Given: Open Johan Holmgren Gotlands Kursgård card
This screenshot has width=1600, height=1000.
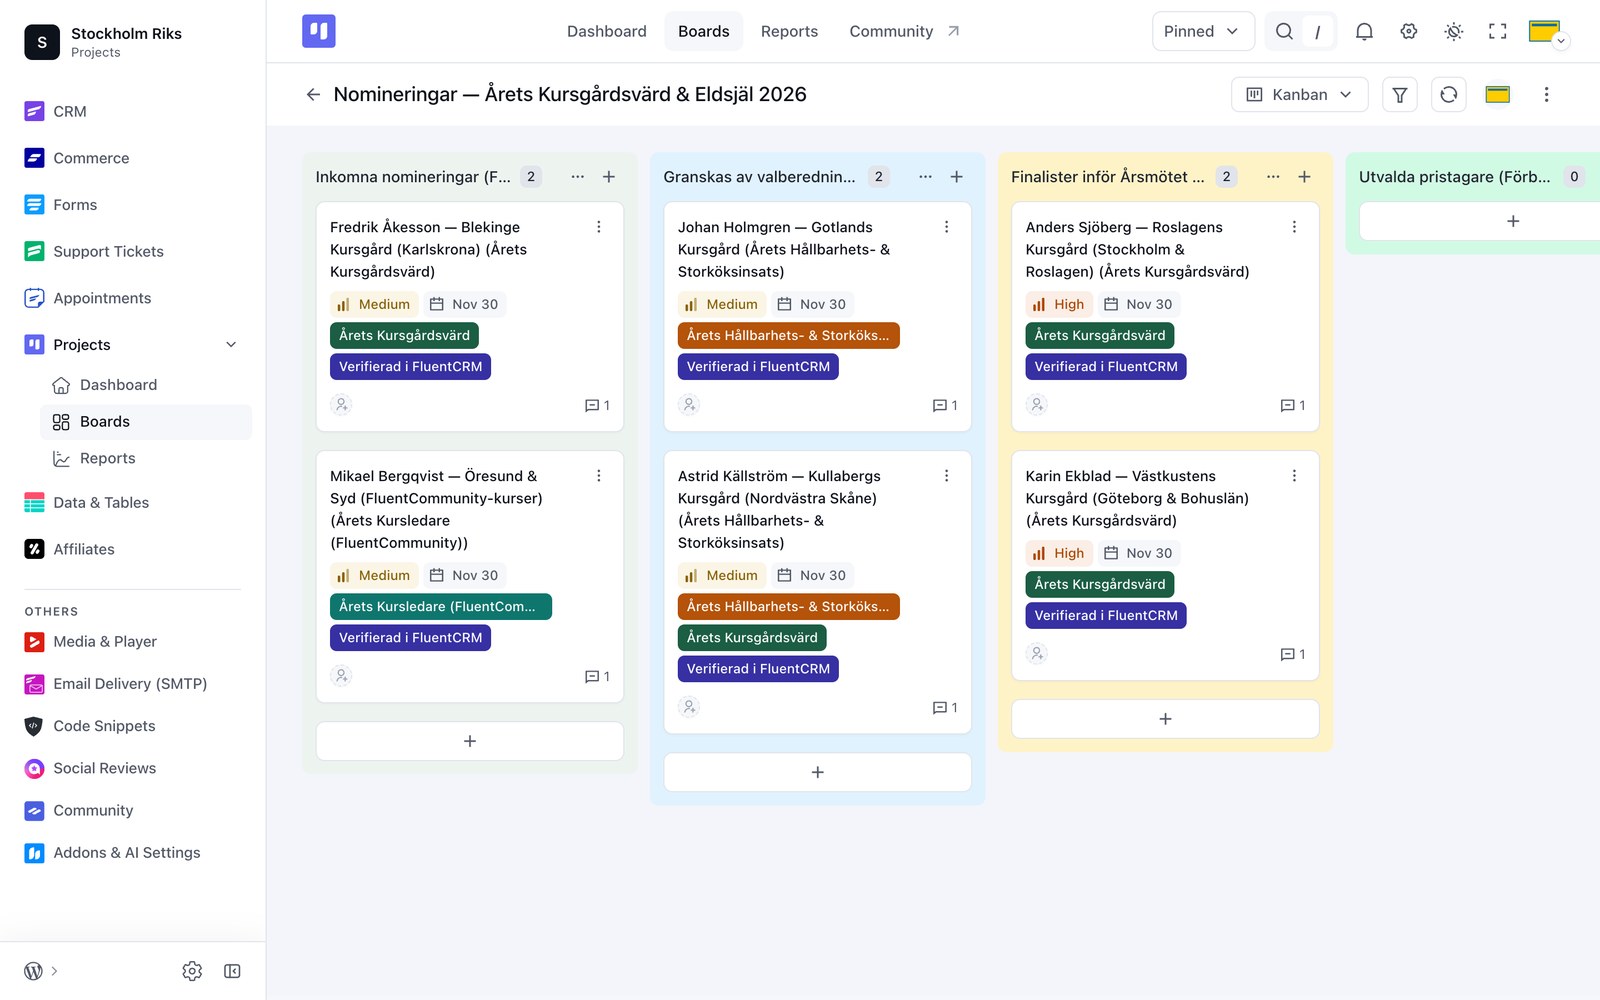Looking at the screenshot, I should point(784,249).
